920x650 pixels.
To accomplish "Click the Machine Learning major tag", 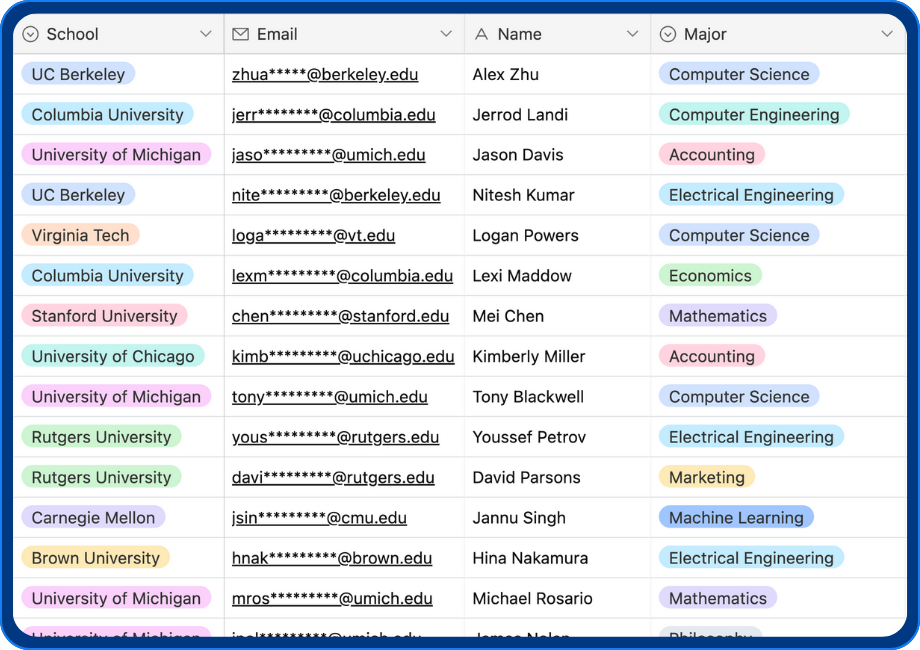I will coord(736,517).
